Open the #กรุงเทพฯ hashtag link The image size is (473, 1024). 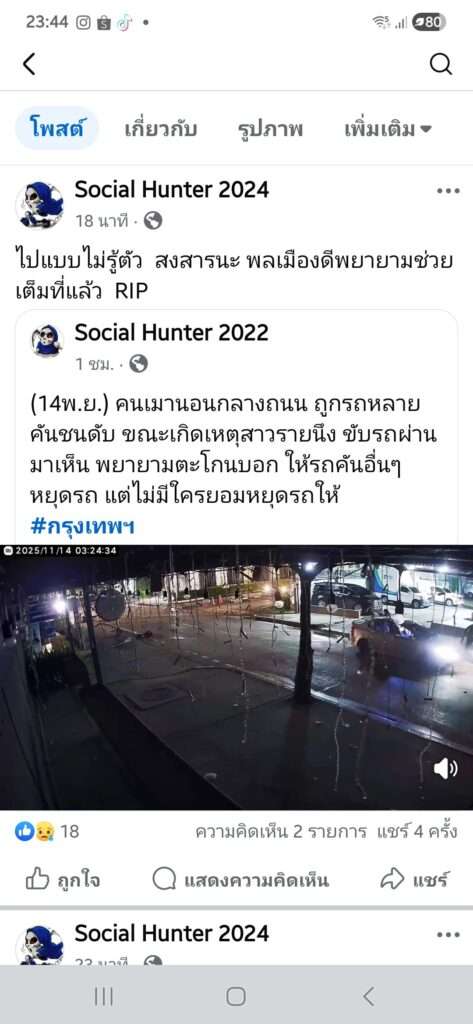point(82,526)
